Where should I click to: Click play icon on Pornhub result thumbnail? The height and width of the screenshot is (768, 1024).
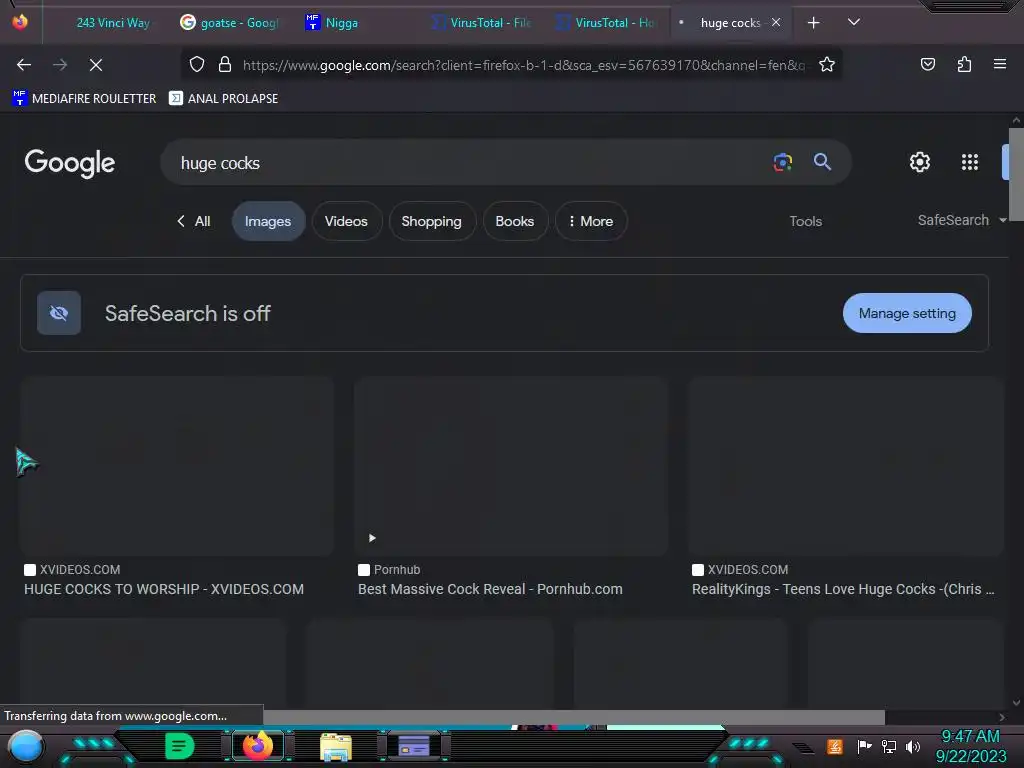[372, 538]
